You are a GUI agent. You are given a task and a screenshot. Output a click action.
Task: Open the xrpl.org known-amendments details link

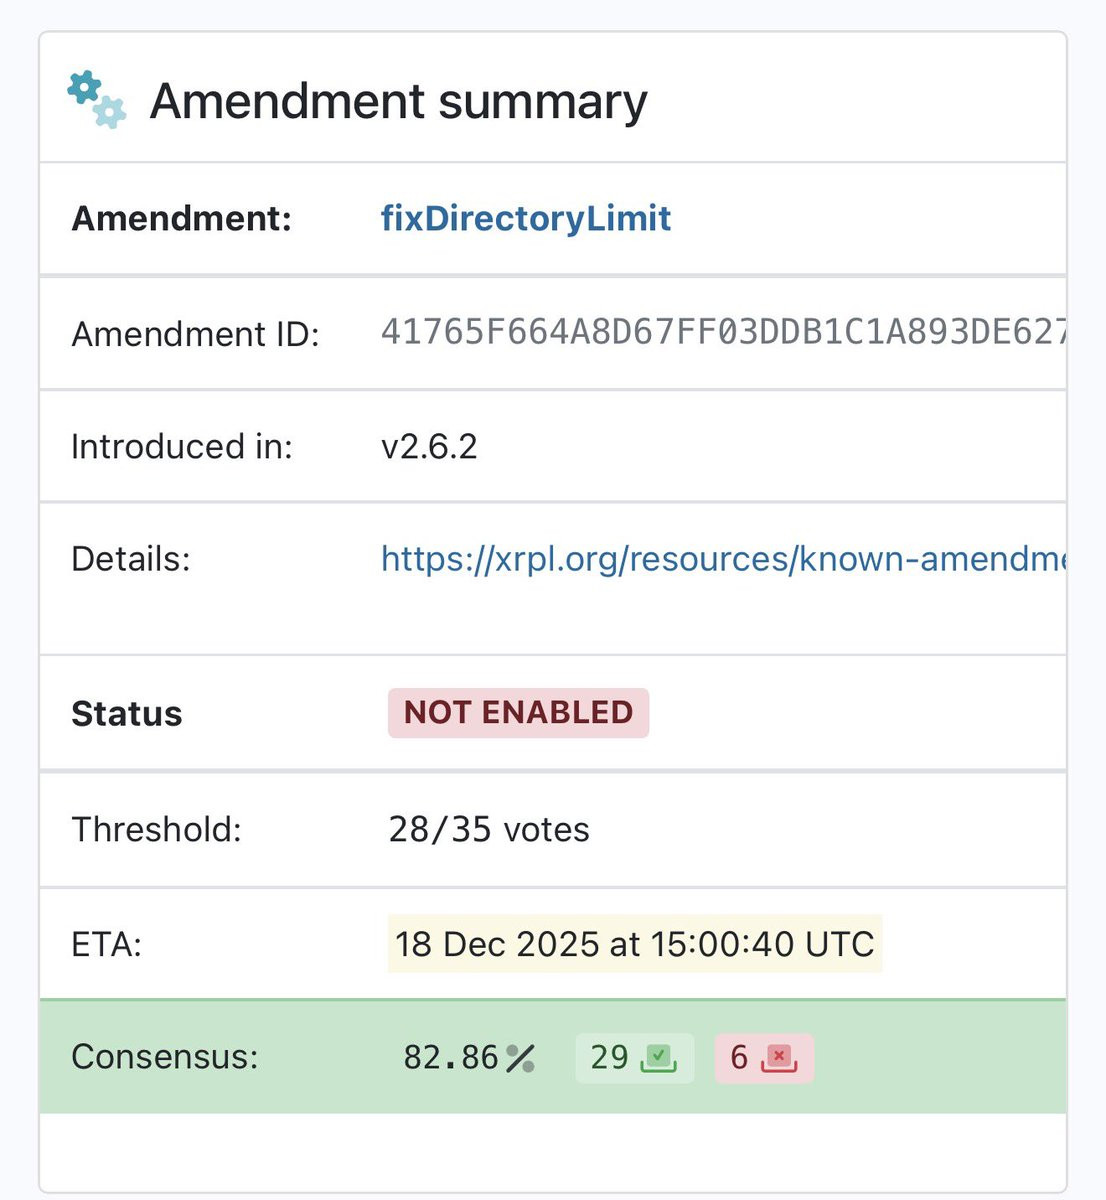[722, 559]
